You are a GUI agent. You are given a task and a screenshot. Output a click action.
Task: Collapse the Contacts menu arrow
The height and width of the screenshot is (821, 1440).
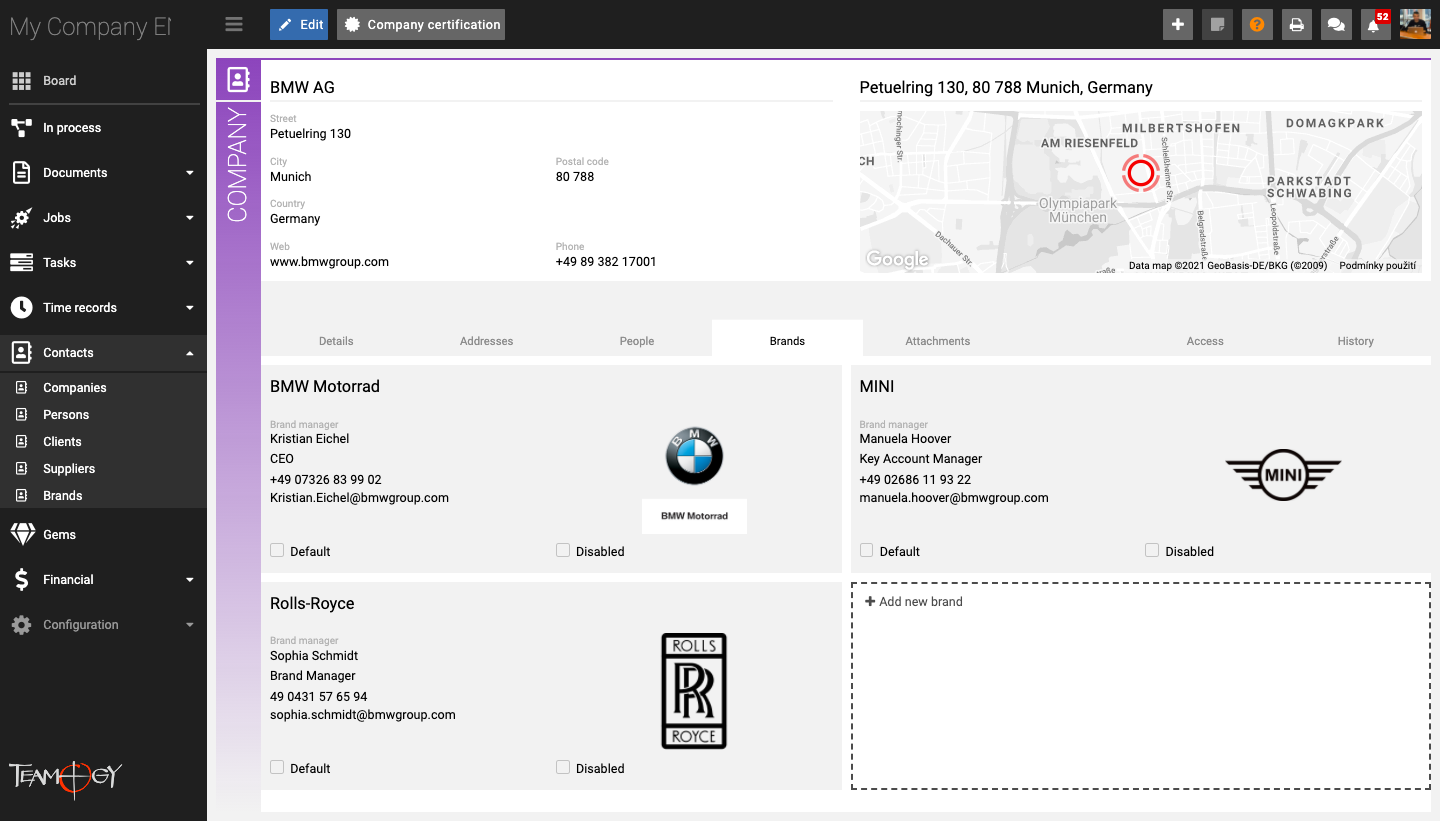click(190, 353)
